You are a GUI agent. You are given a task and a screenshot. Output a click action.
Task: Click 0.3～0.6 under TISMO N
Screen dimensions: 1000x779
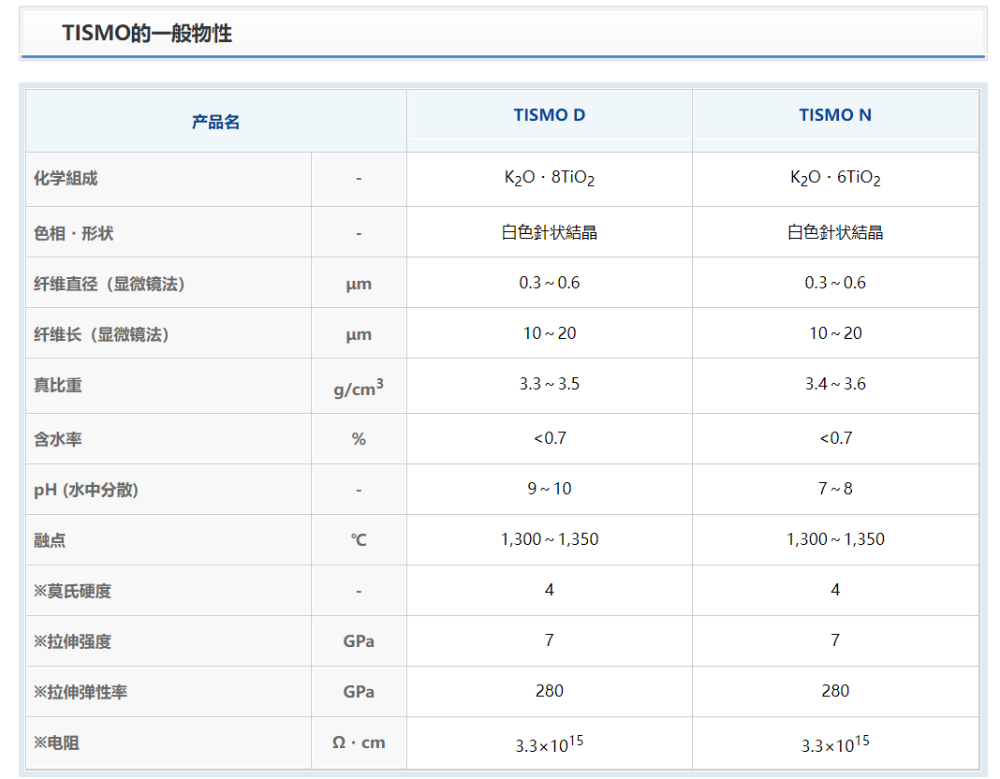835,283
